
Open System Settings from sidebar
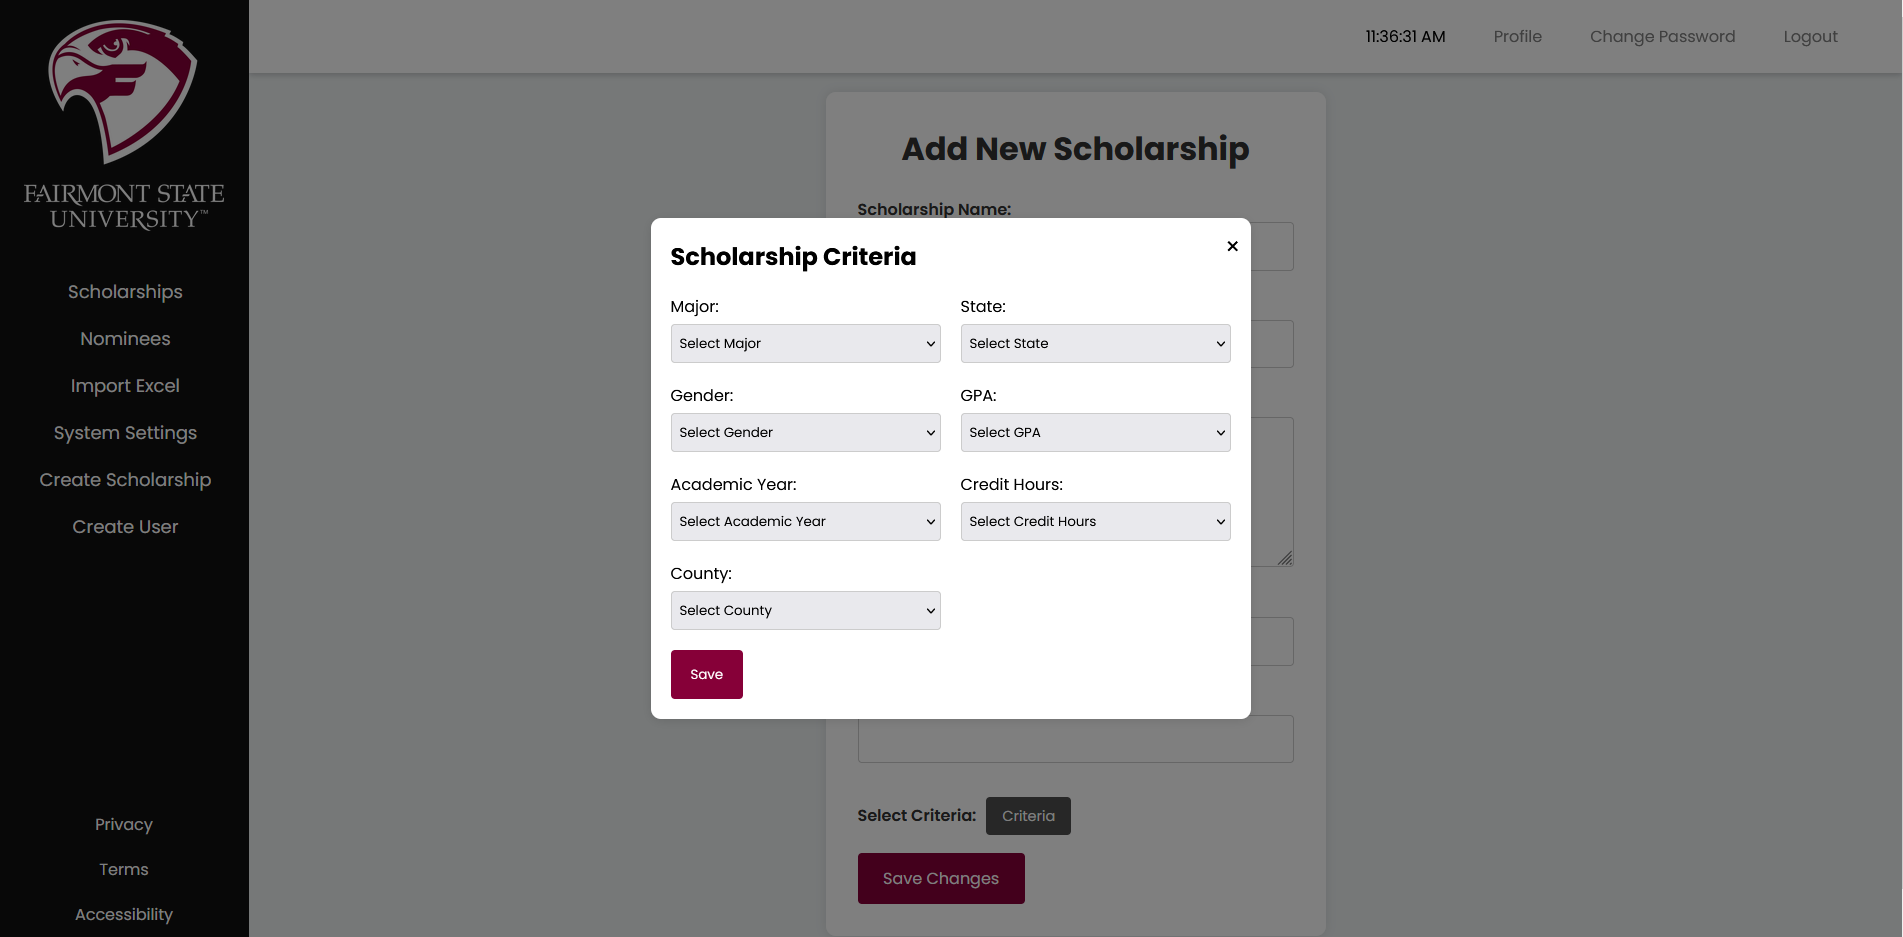tap(125, 433)
